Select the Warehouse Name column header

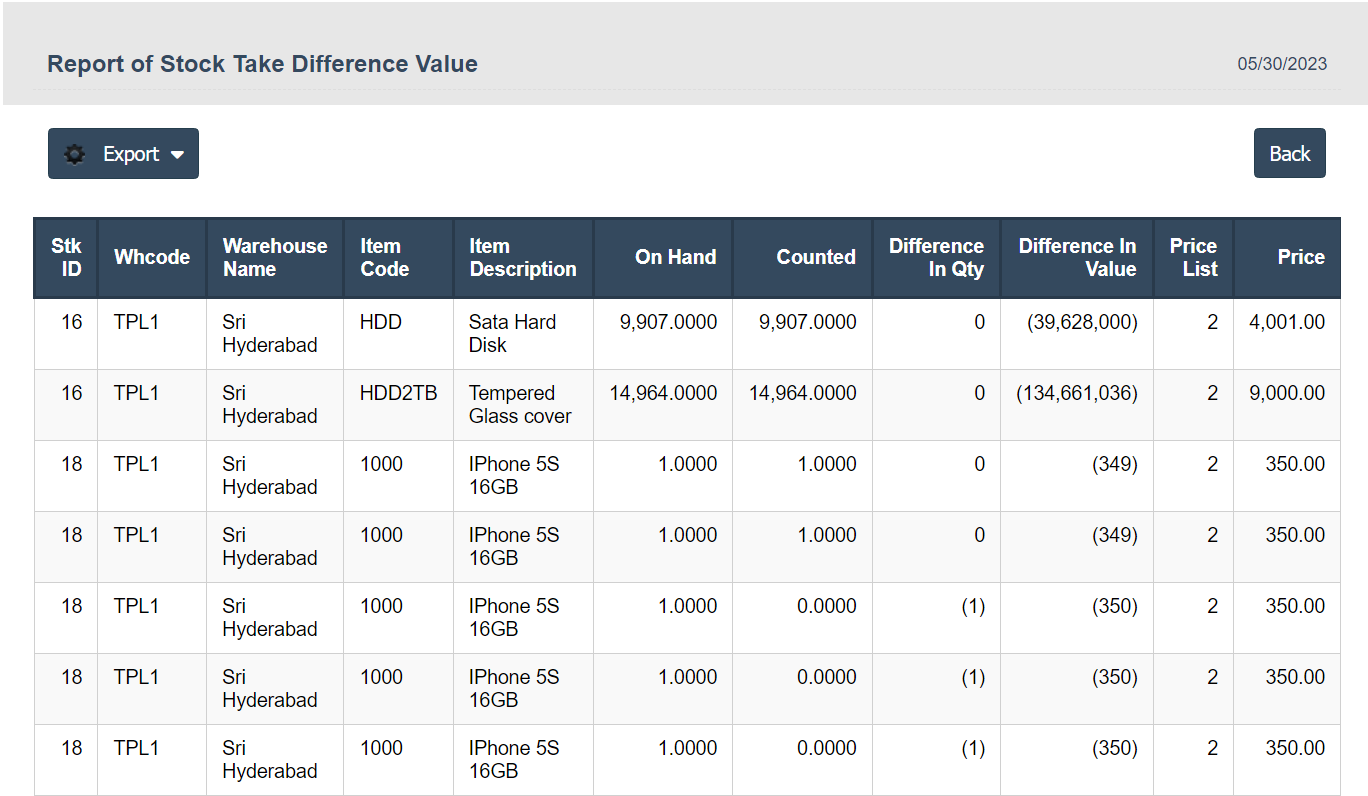[274, 258]
